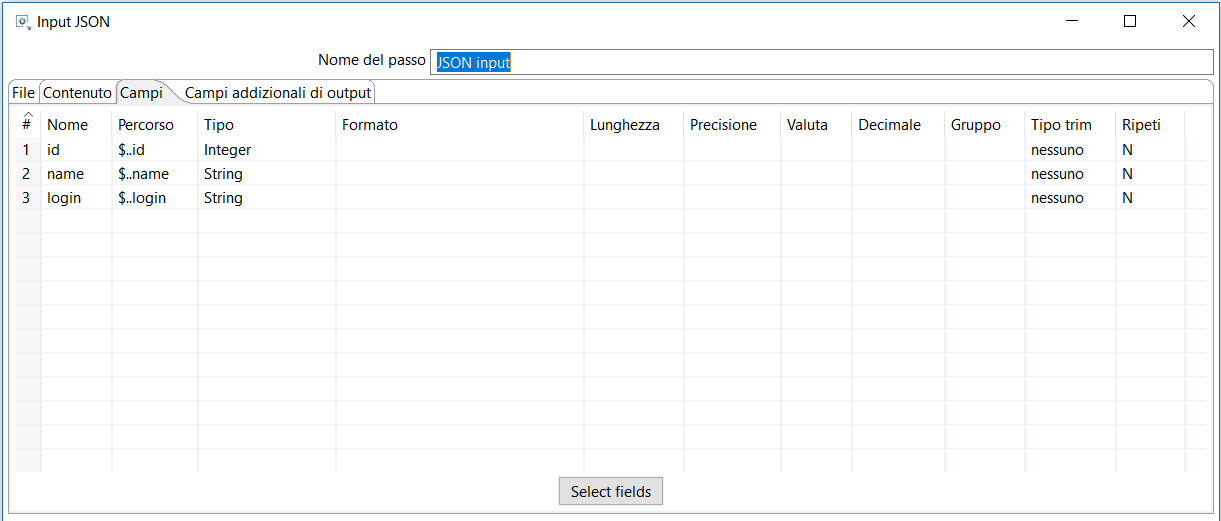1221x521 pixels.
Task: Click Ripeti 'N' cell in name row
Action: pyautogui.click(x=1150, y=174)
